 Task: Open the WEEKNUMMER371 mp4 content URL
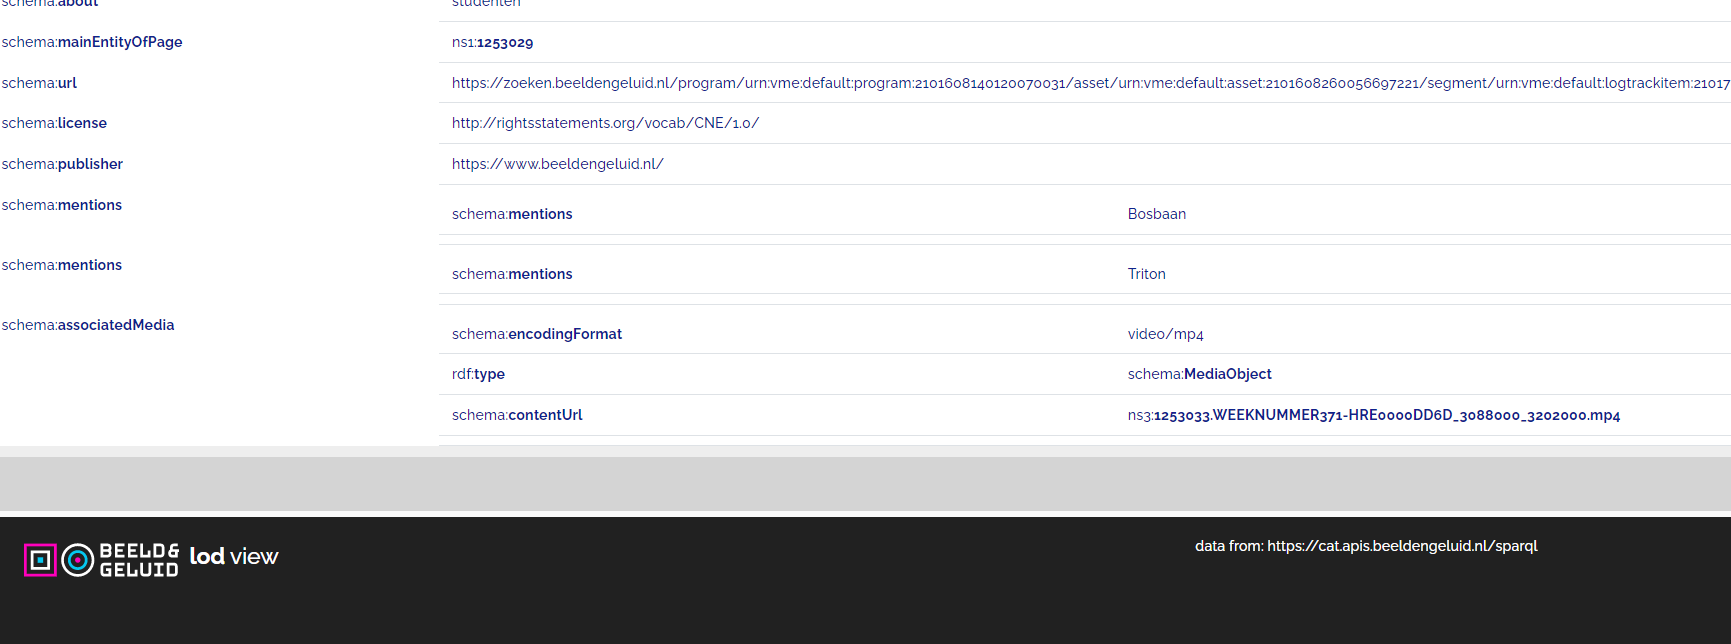tap(1374, 415)
